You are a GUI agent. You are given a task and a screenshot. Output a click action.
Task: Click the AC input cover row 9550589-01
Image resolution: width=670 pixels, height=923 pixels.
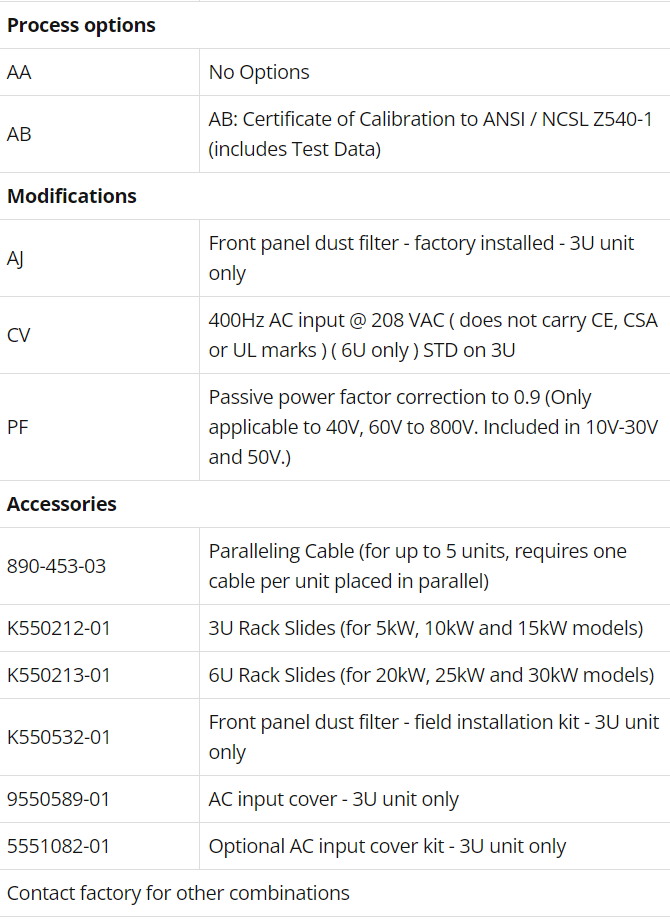[335, 799]
